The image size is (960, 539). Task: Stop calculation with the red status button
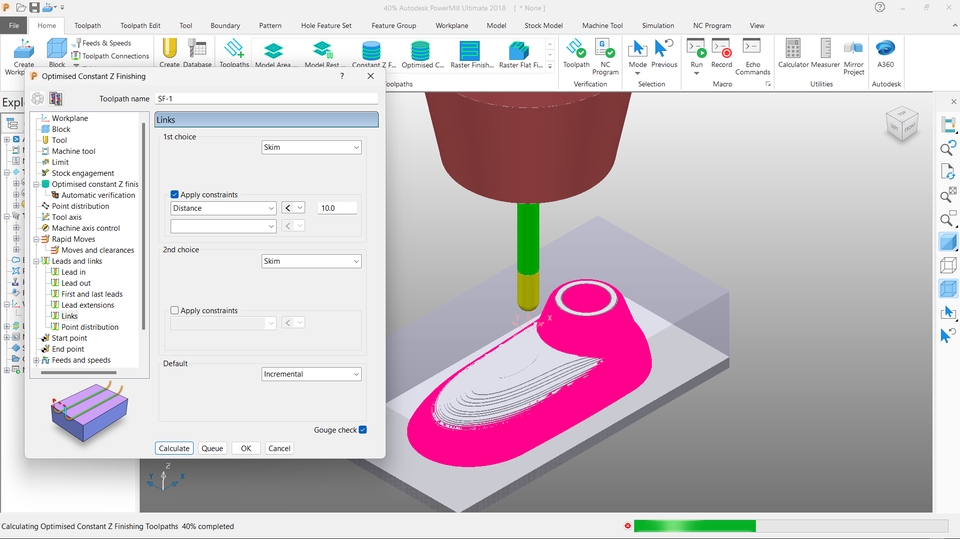[628, 526]
